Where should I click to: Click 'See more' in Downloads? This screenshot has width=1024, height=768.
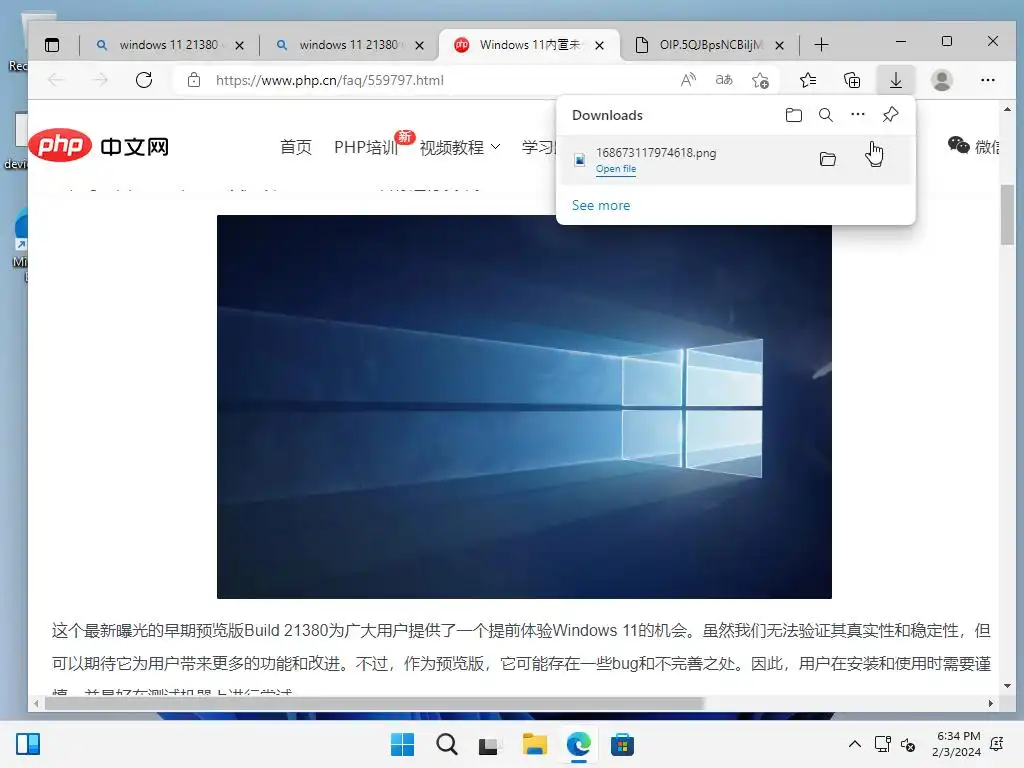pos(601,205)
